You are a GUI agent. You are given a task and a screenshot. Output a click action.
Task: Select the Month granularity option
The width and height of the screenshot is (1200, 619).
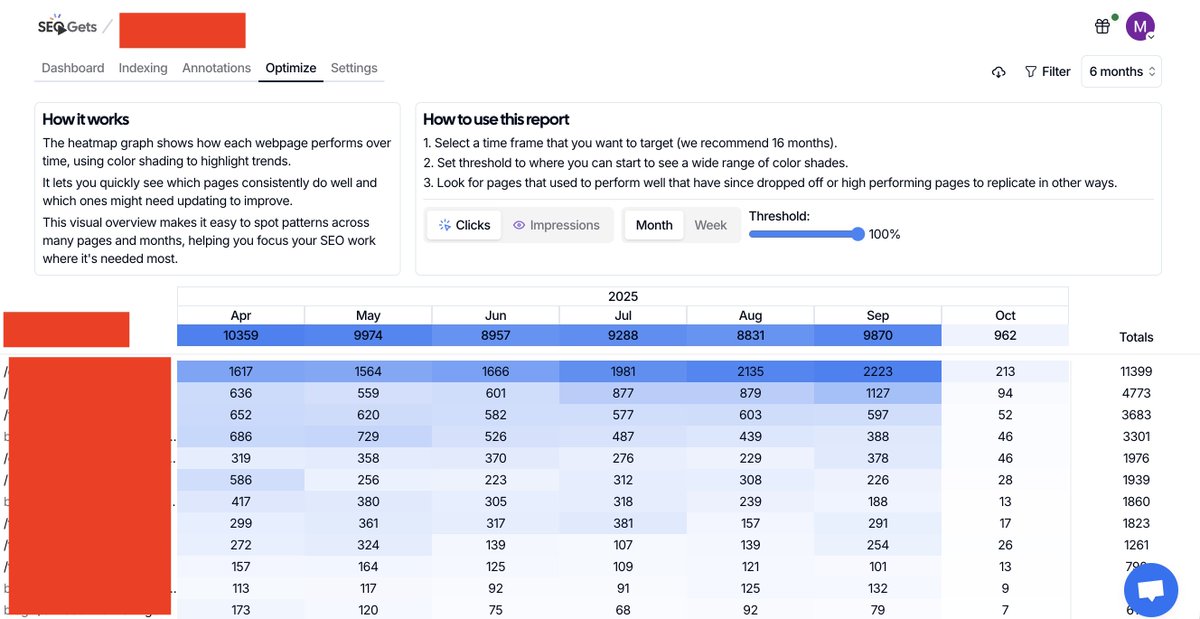click(x=654, y=225)
